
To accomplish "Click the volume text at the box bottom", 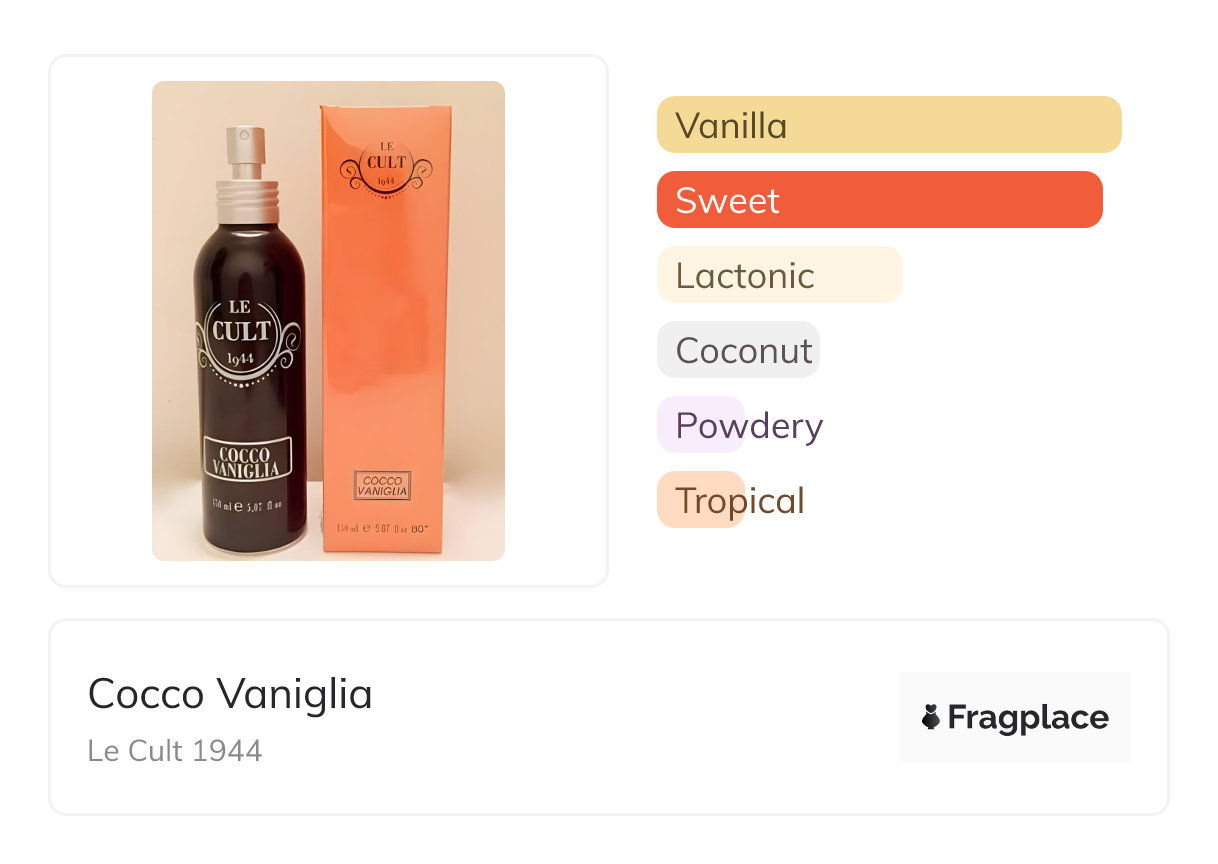I will click(x=383, y=528).
